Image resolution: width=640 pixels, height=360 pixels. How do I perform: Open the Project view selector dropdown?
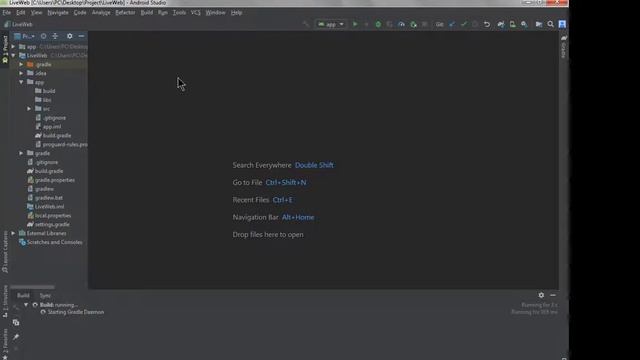pos(25,36)
